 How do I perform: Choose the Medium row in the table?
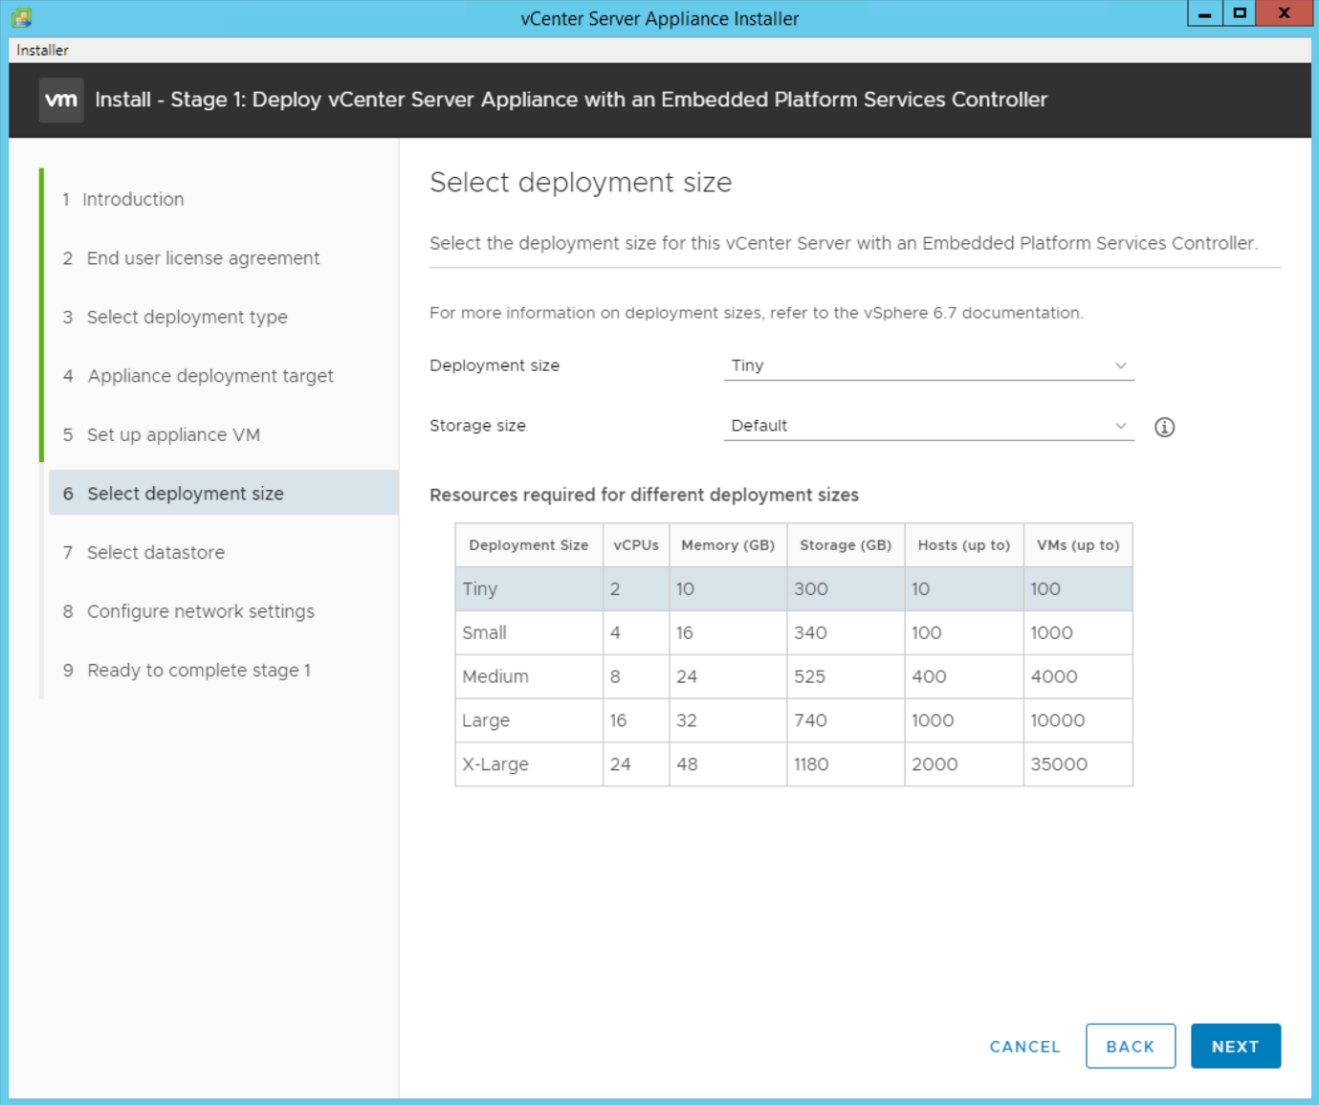tap(793, 677)
